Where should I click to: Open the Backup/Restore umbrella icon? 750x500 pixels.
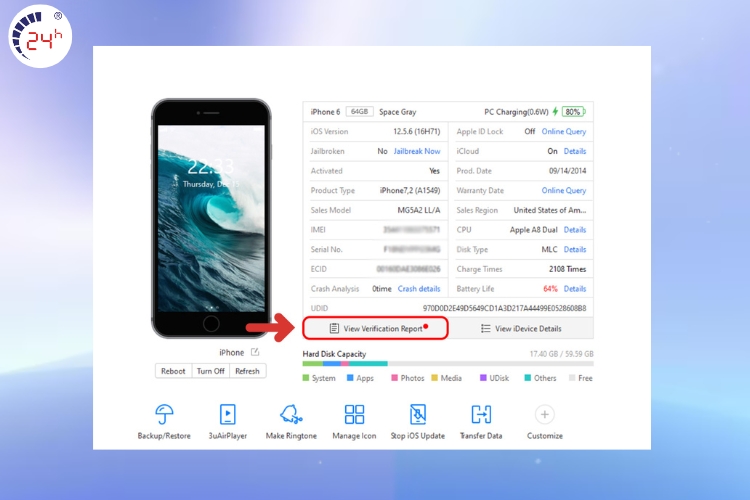pos(163,415)
